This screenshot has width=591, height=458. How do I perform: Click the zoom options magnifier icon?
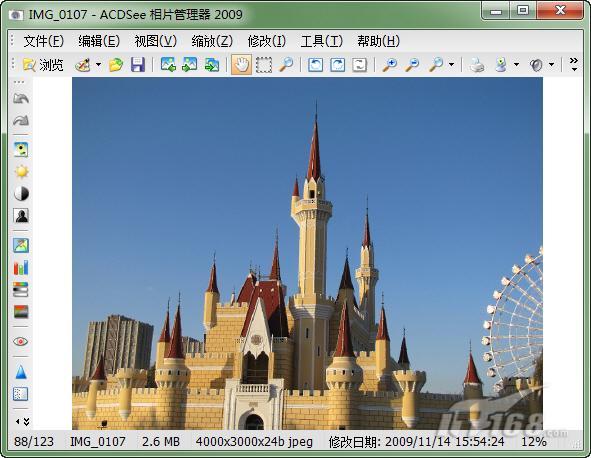tap(436, 65)
